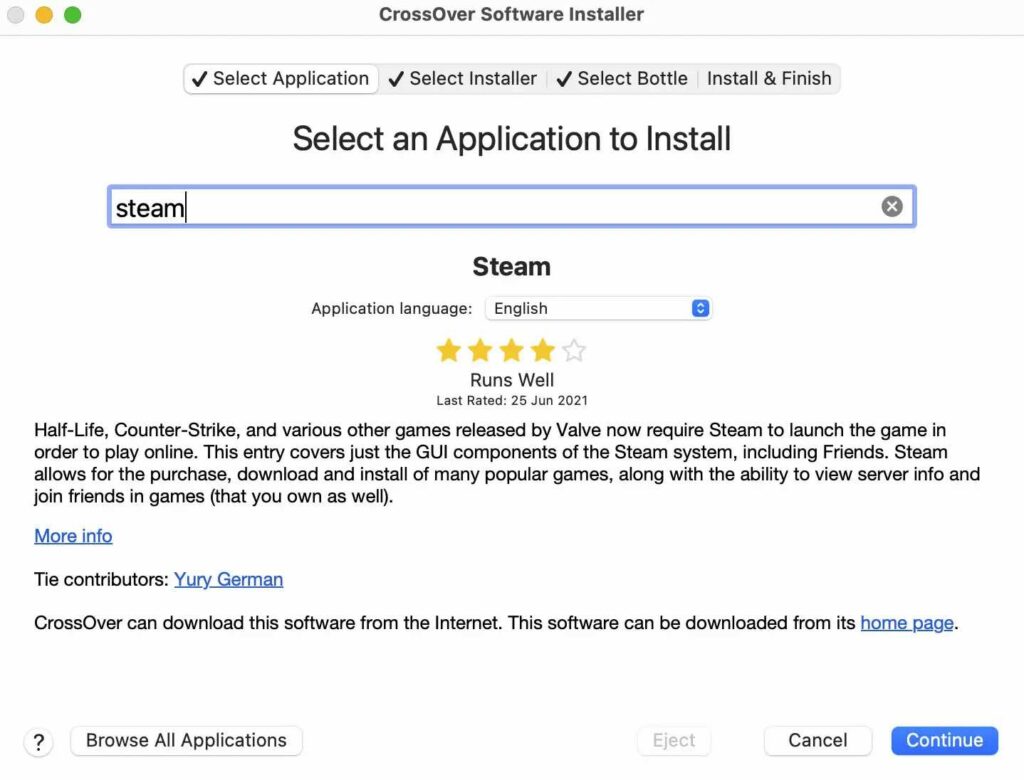Click the Last Rated: 25 Jun 2021 text

click(512, 400)
